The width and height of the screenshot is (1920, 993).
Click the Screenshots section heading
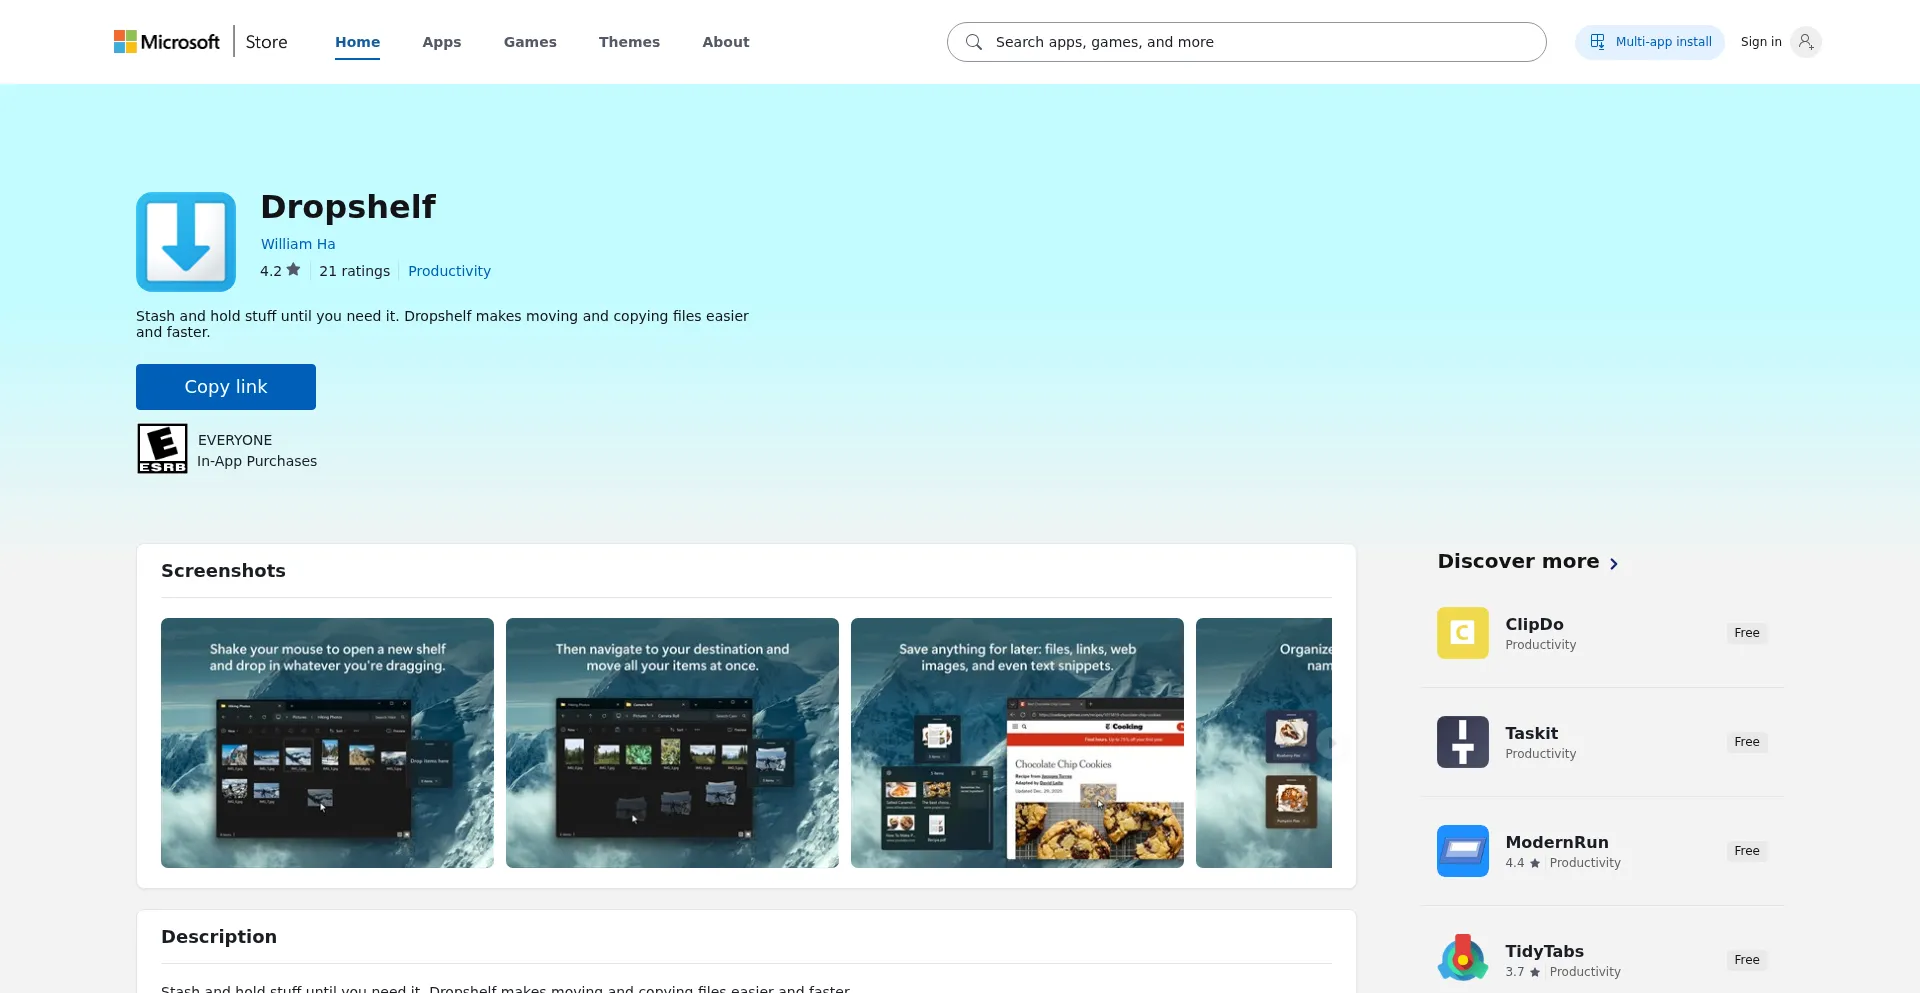[x=223, y=570]
